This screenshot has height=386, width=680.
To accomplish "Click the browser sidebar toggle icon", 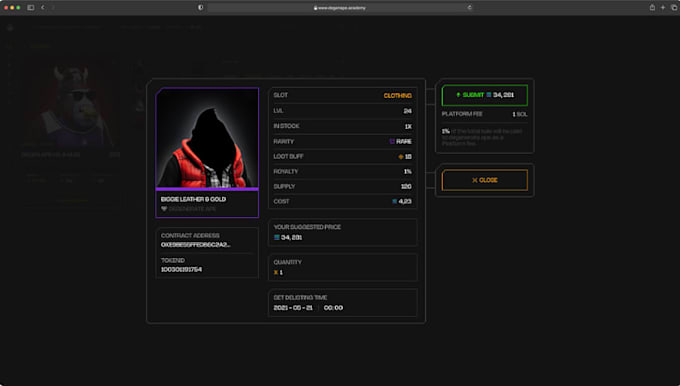I will tap(30, 7).
